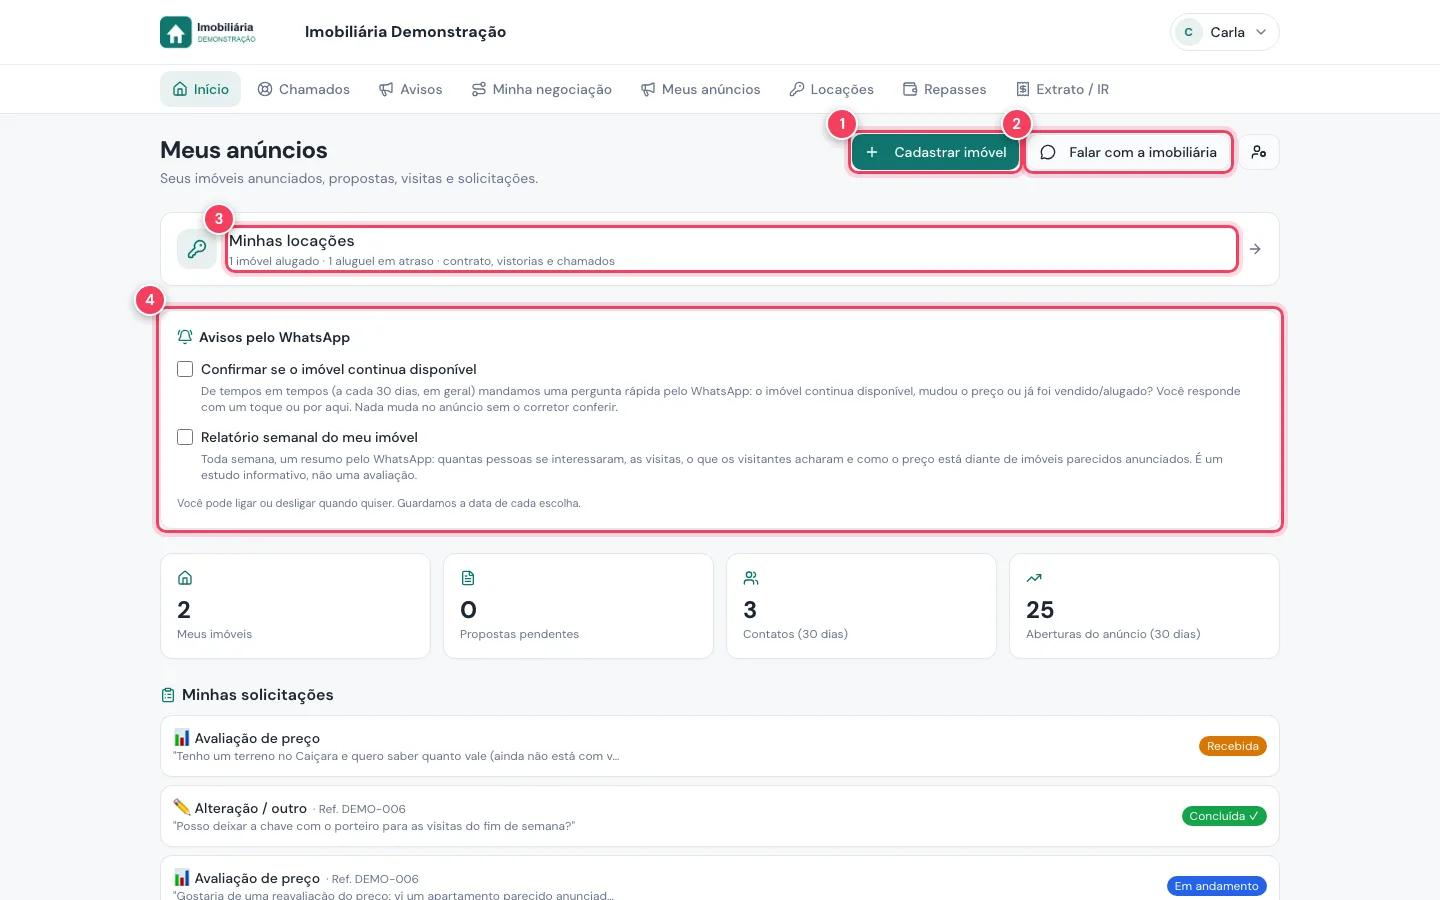
Task: Switch to the Avisos tab
Action: pyautogui.click(x=410, y=89)
